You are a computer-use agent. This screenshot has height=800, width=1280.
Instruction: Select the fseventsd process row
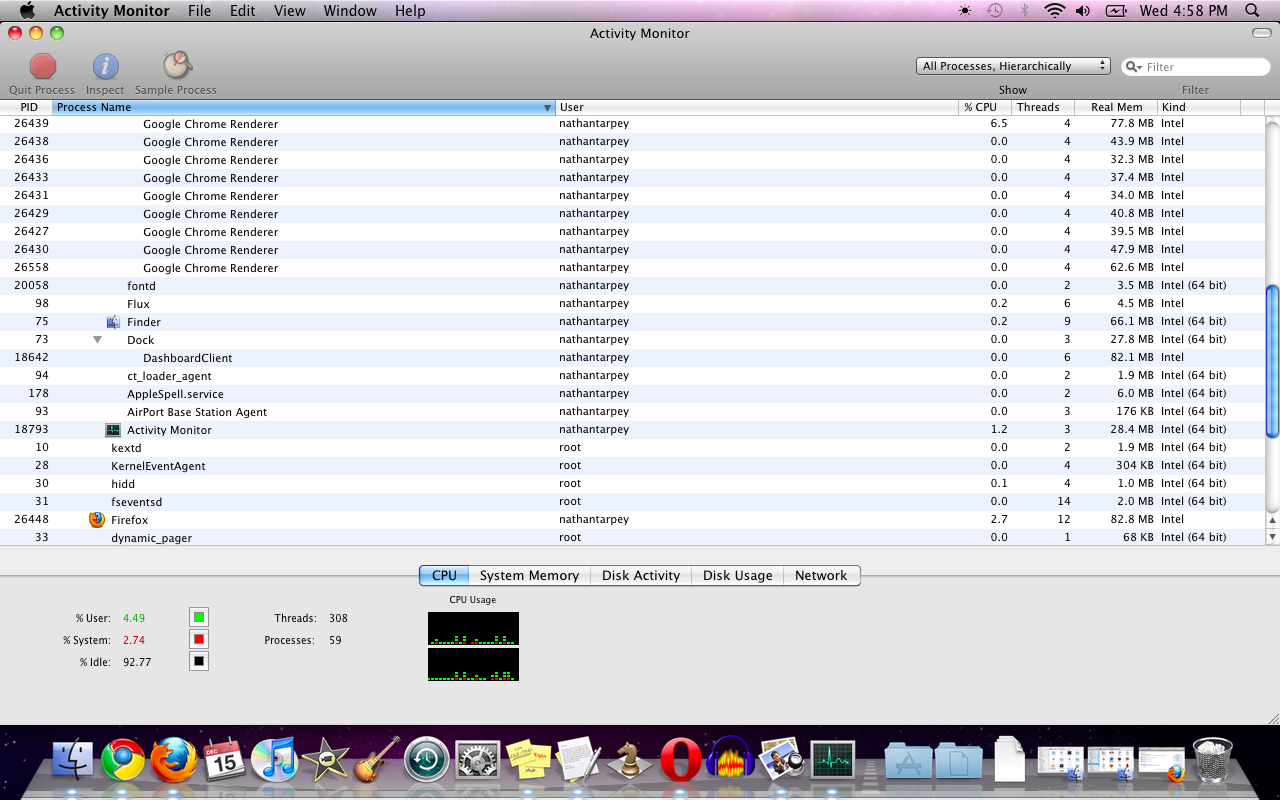tap(632, 502)
